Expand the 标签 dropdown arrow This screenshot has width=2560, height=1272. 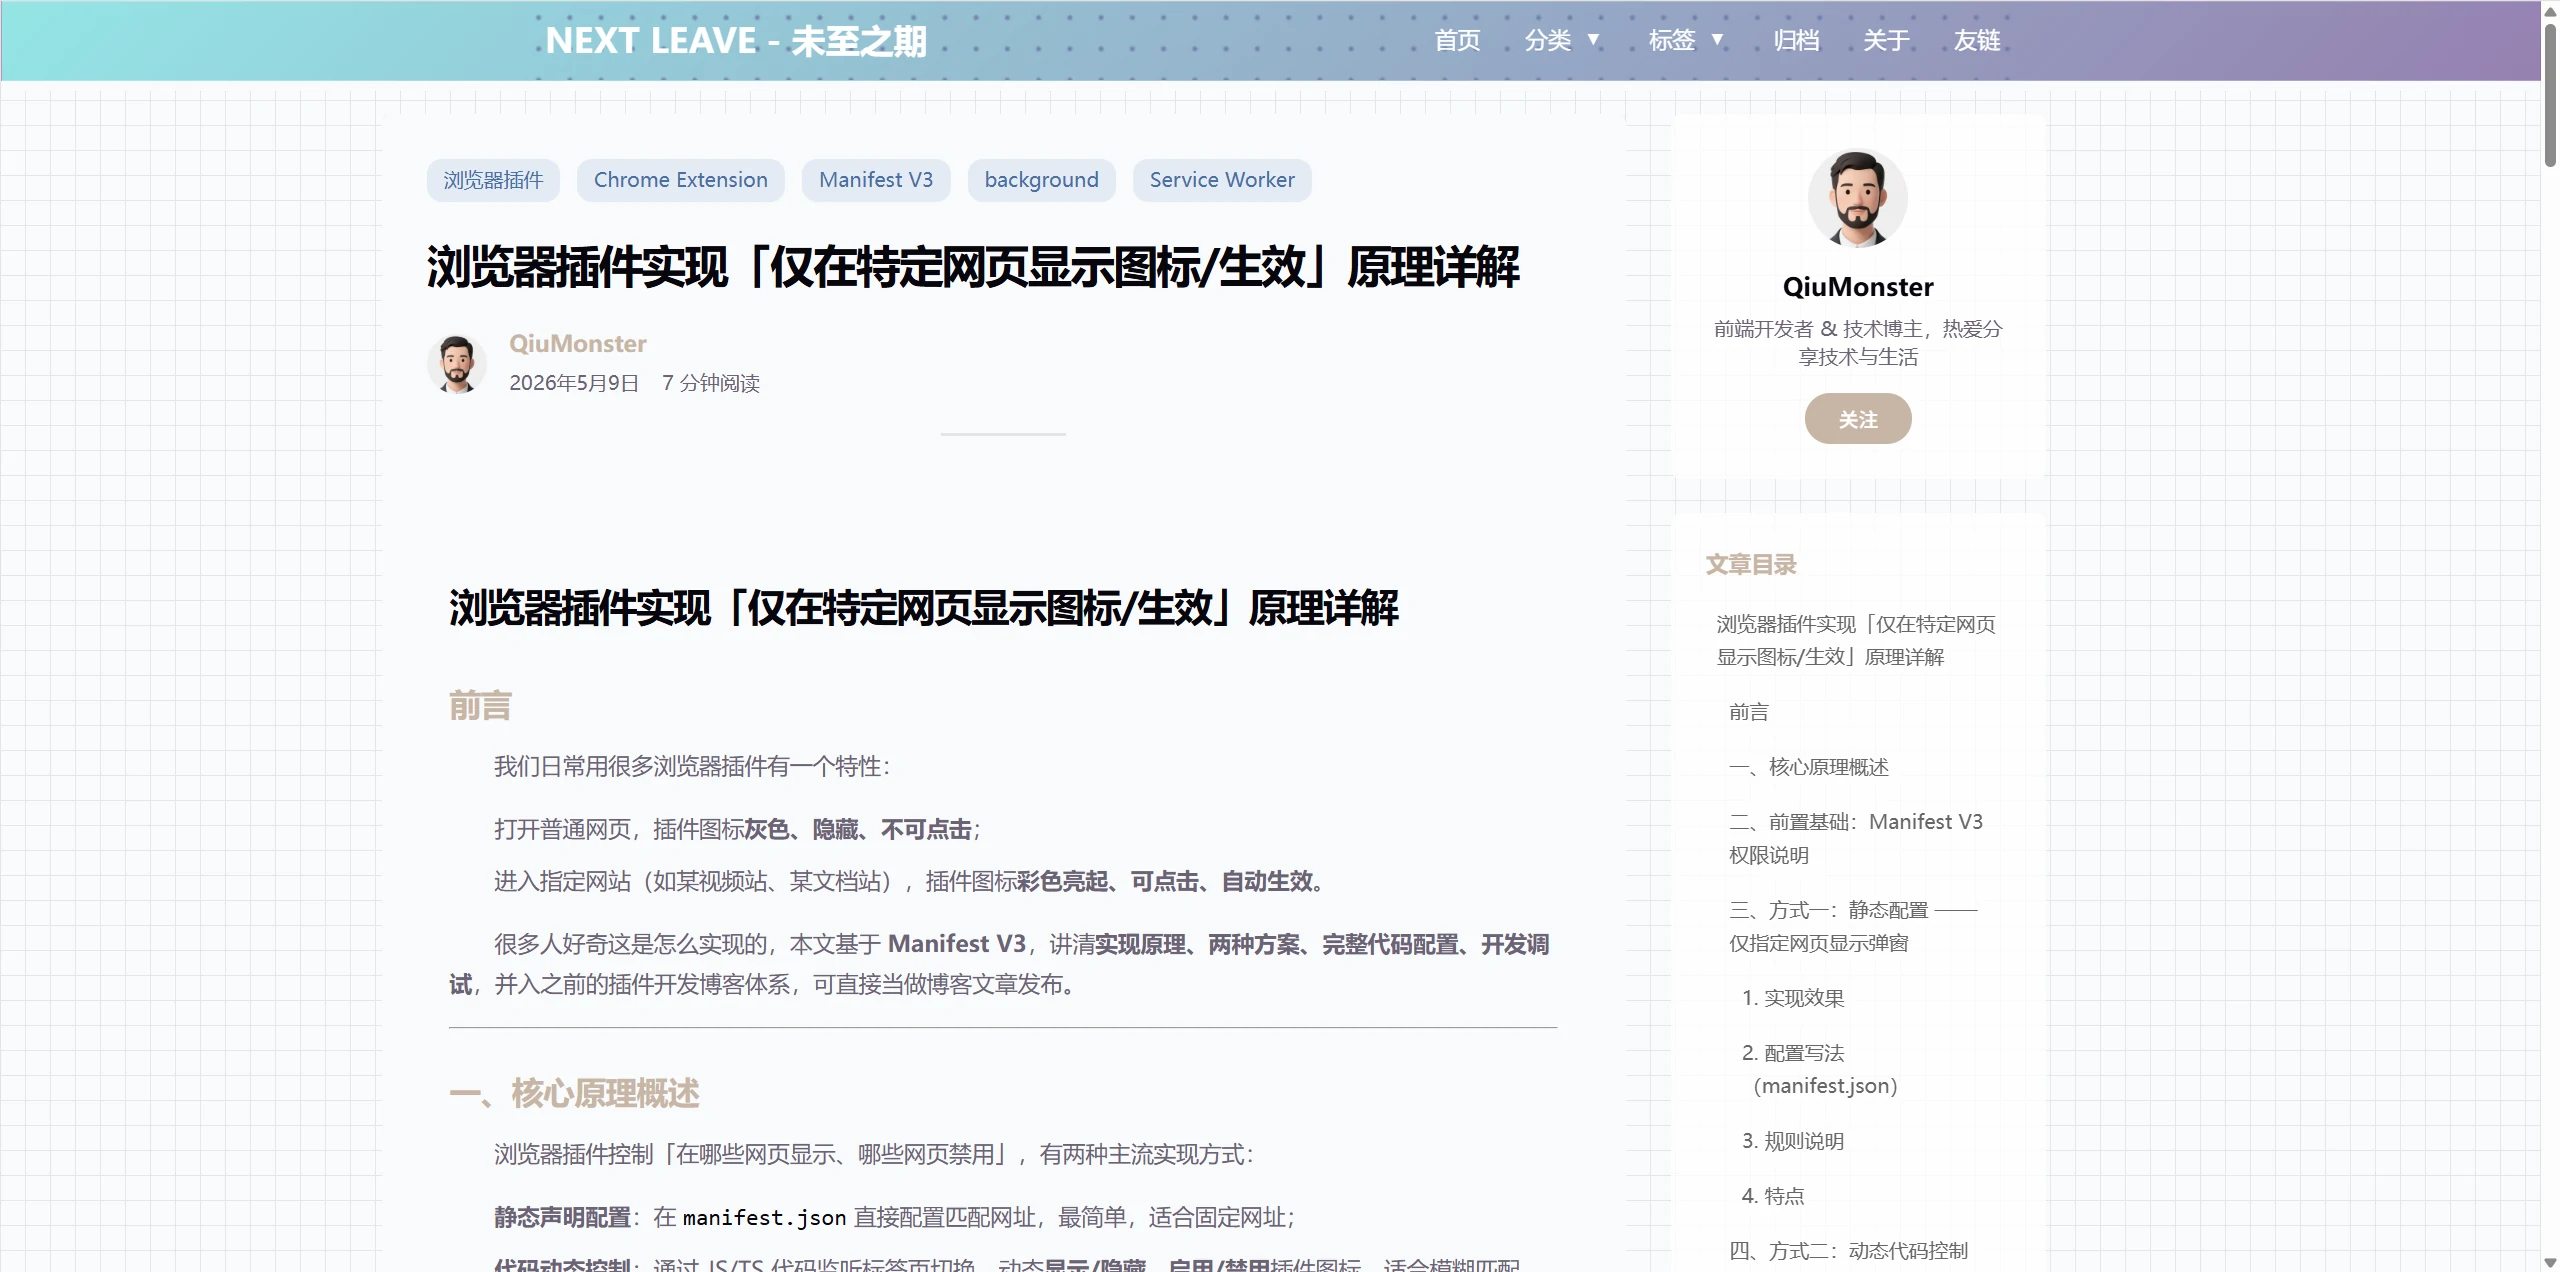[x=1718, y=41]
